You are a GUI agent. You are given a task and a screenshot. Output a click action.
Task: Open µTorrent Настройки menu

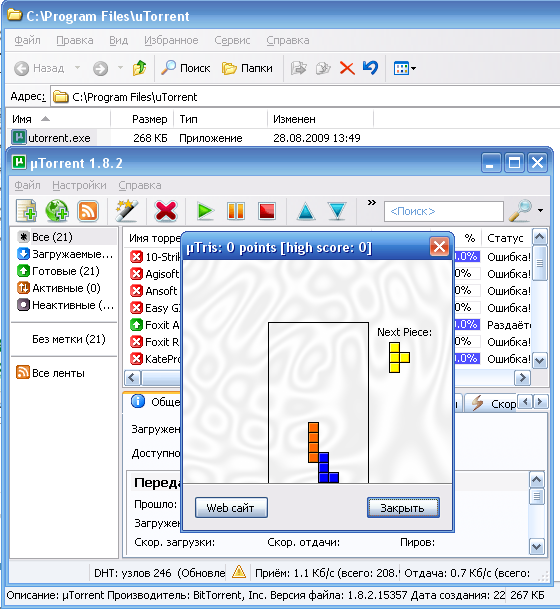pyautogui.click(x=79, y=185)
